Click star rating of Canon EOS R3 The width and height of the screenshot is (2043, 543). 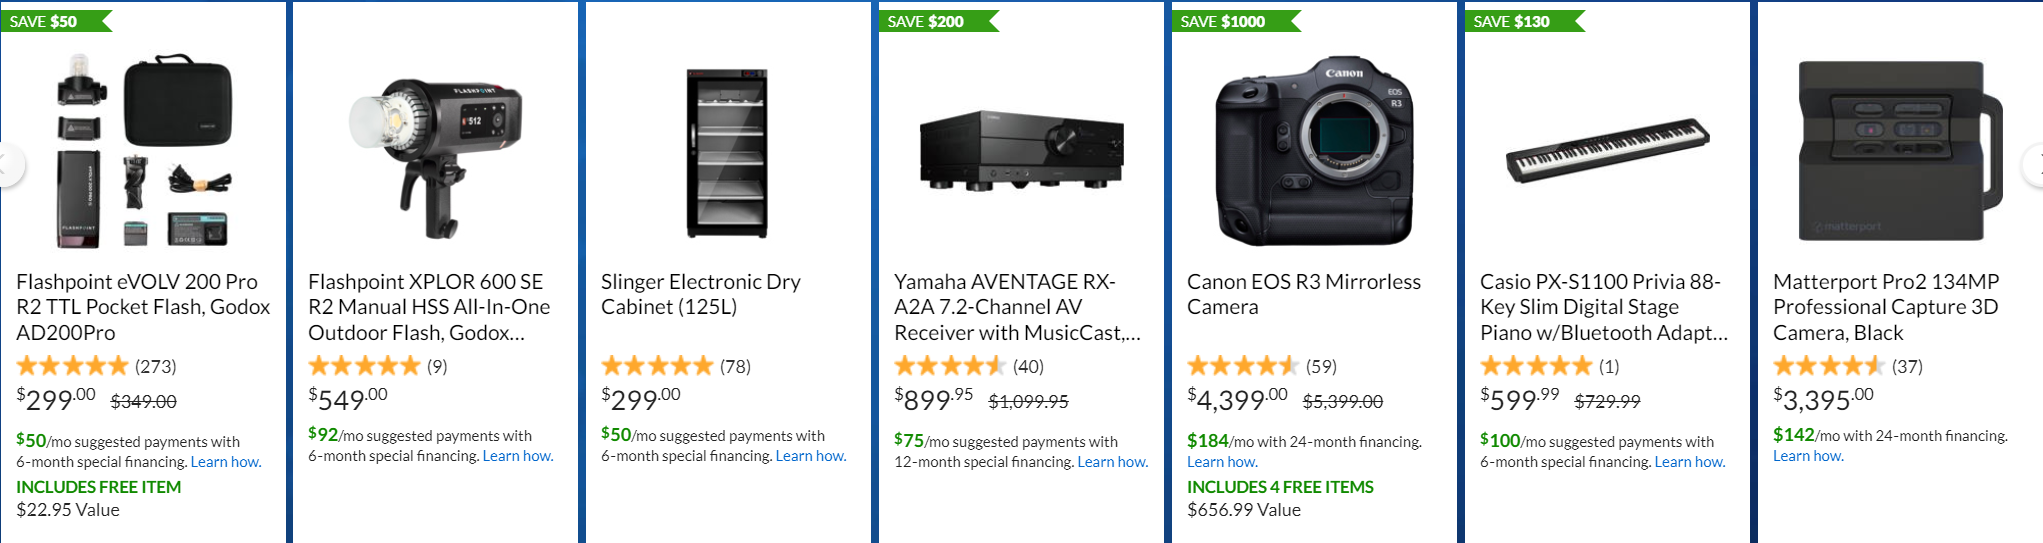[x=1243, y=366]
